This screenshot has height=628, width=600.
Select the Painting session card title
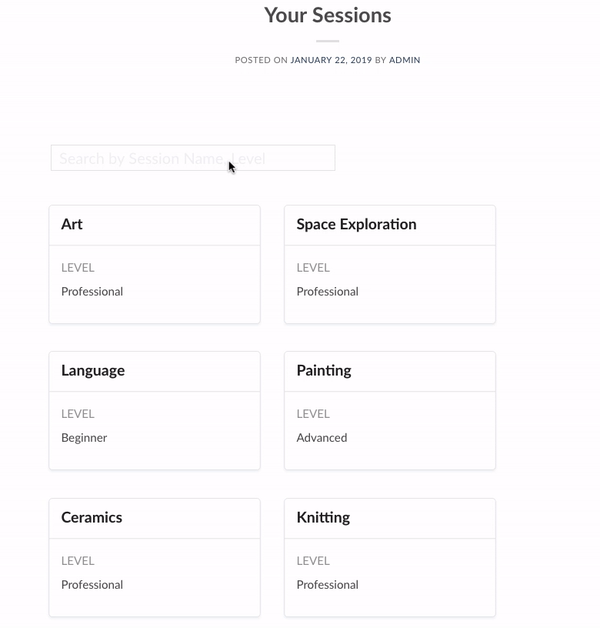coord(324,370)
